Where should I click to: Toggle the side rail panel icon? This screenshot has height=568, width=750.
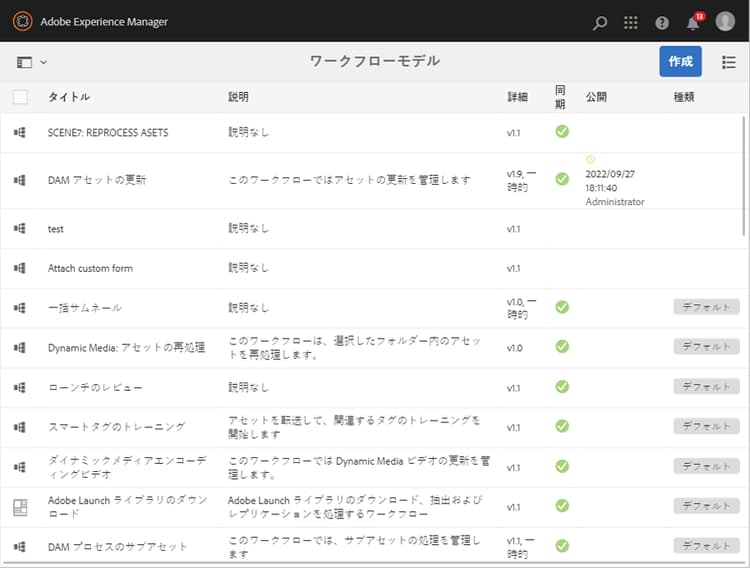[x=24, y=62]
